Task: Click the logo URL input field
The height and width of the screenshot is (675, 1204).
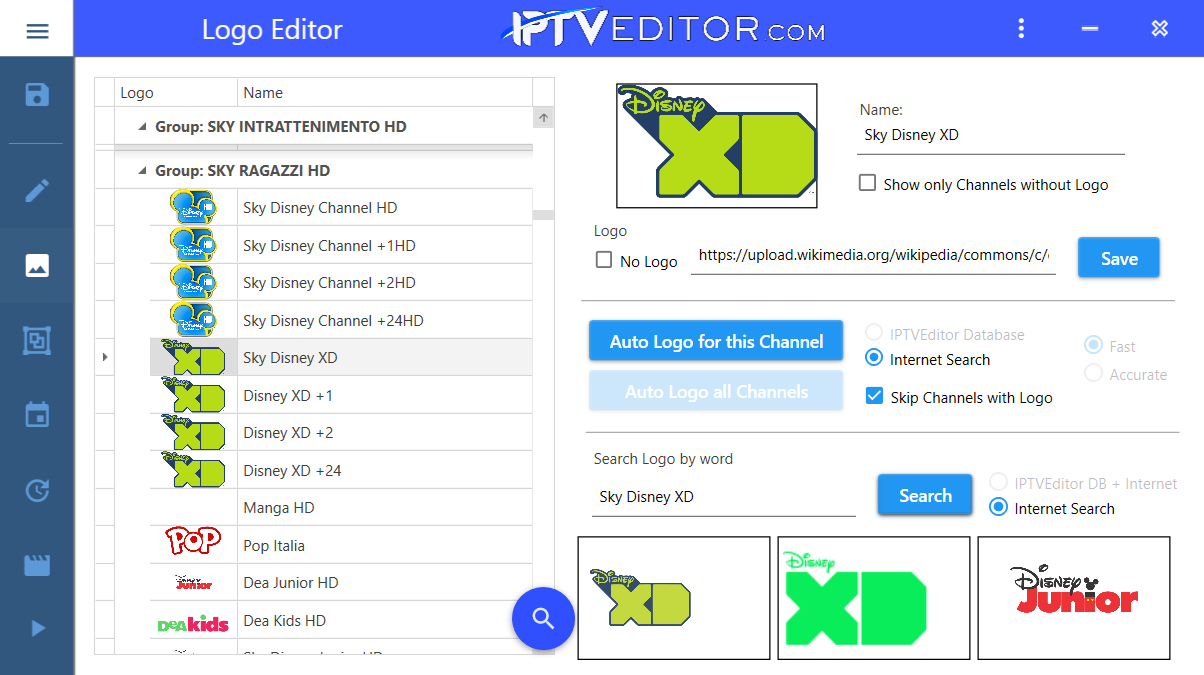Action: (873, 255)
